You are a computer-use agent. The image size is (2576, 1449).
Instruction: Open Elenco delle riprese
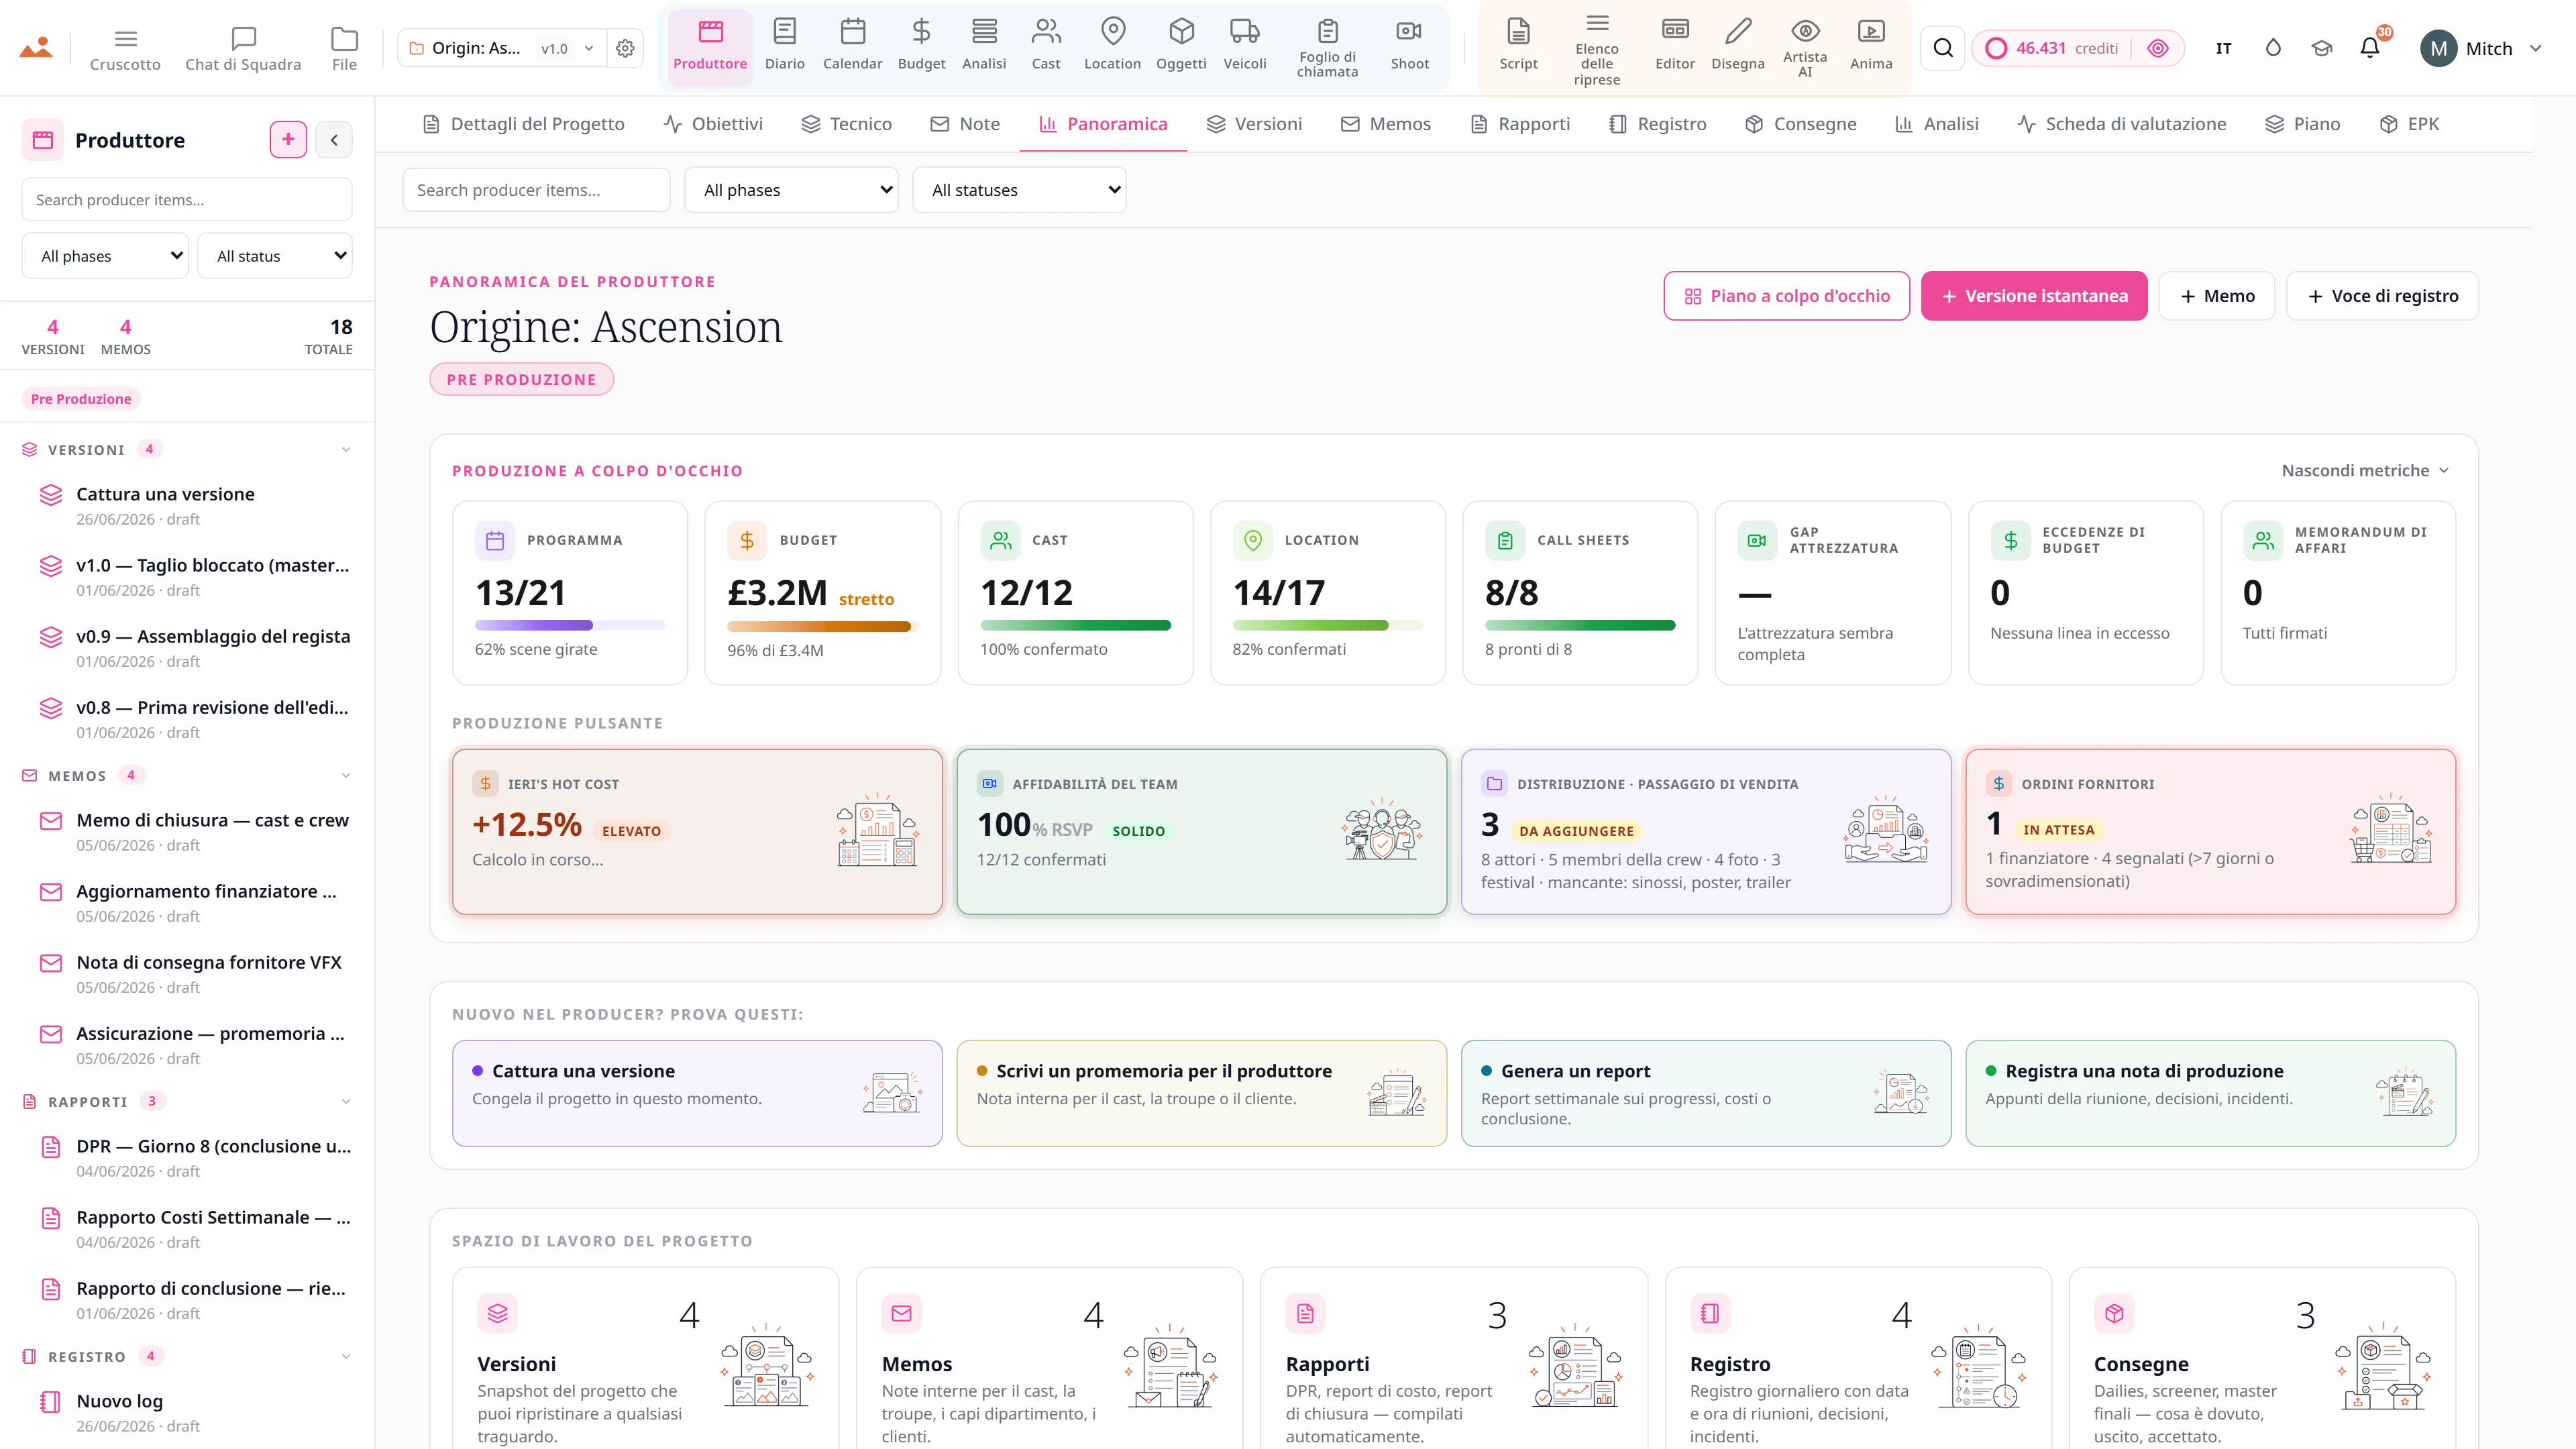coord(1597,48)
